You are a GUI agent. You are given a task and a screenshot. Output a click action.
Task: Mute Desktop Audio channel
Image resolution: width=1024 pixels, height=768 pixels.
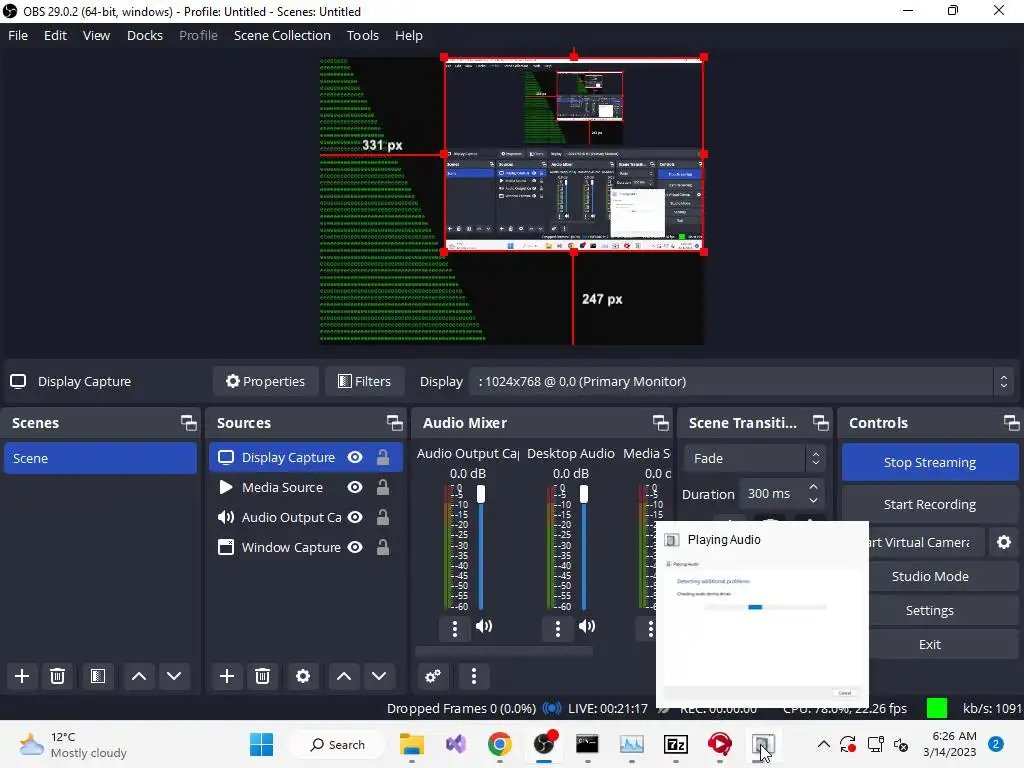[586, 627]
